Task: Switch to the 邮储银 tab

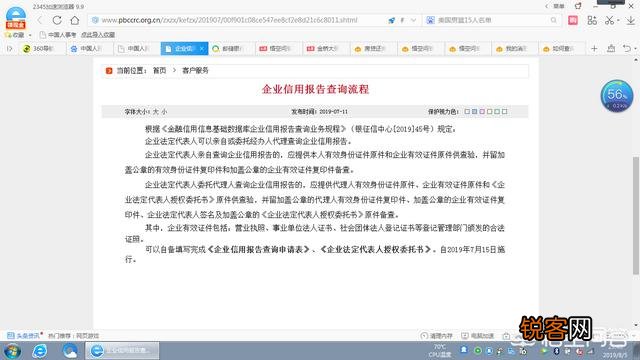Action: (x=232, y=49)
